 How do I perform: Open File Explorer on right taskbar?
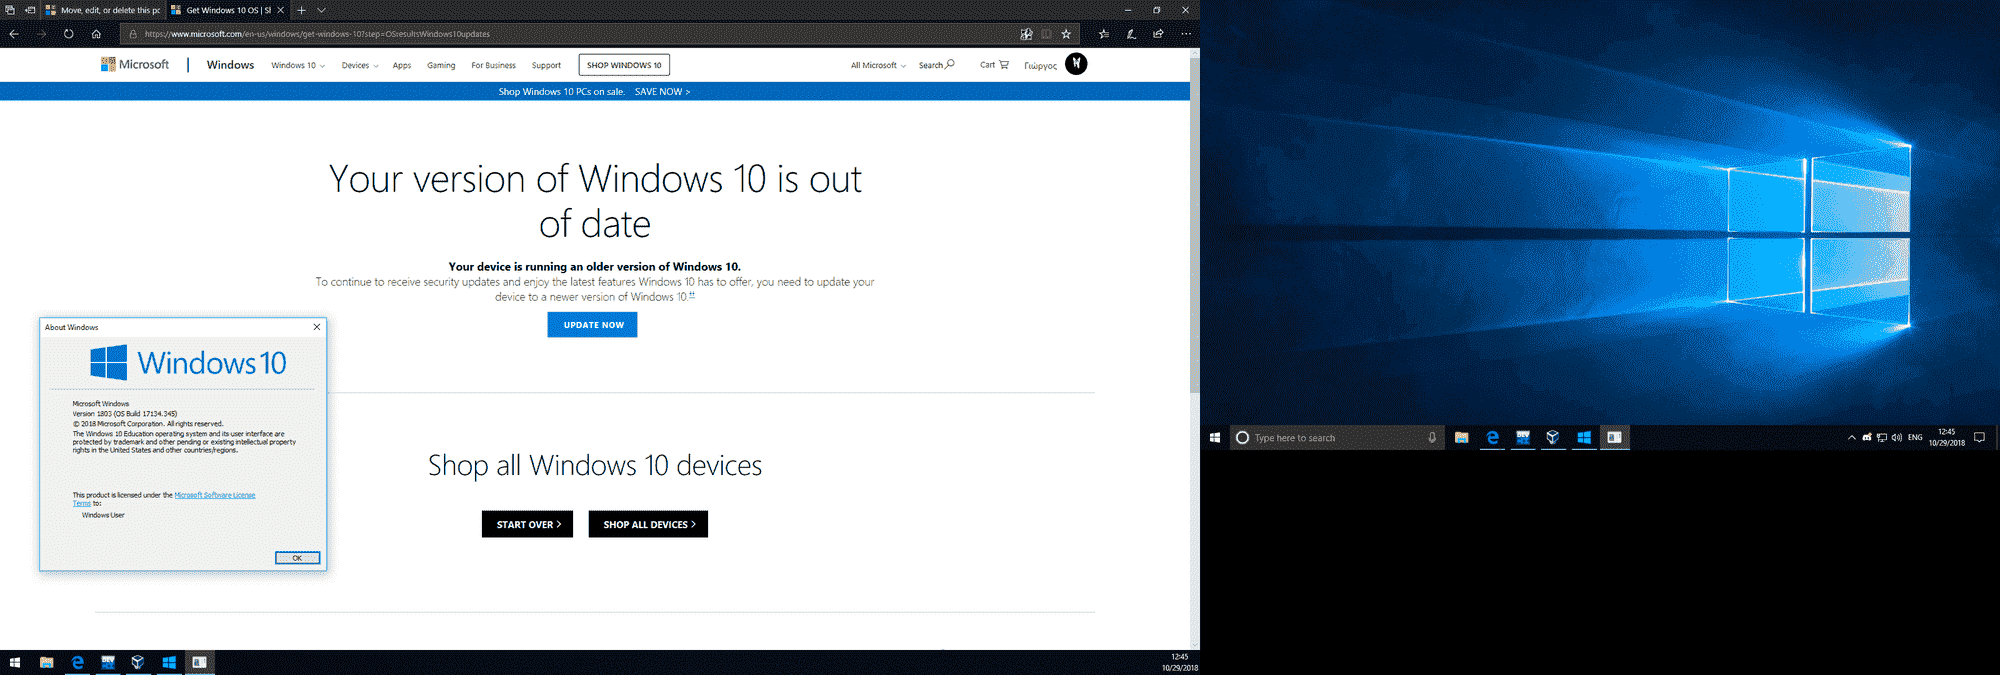click(x=1462, y=438)
